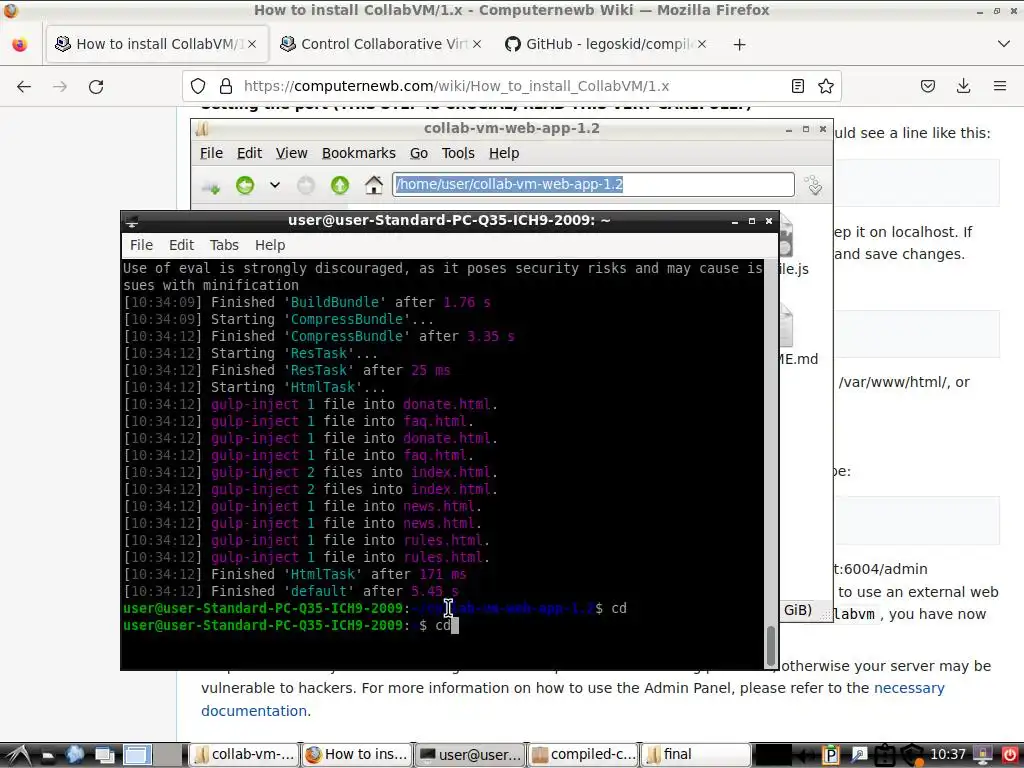Viewport: 1024px width, 768px height.
Task: Click the panel clock showing 10:37
Action: 948,755
